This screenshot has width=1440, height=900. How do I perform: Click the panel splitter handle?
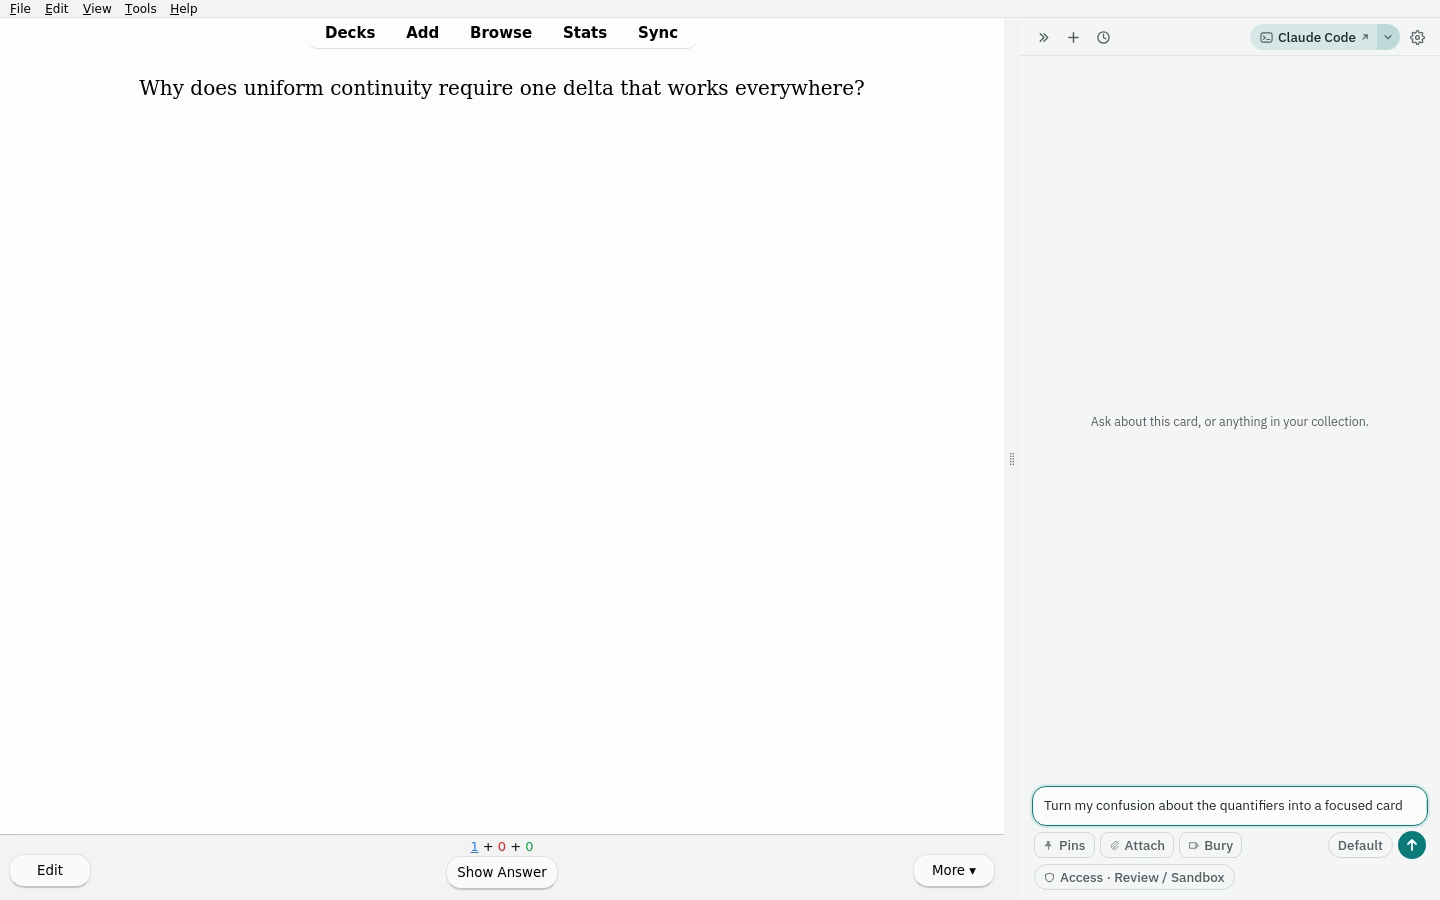pyautogui.click(x=1012, y=459)
